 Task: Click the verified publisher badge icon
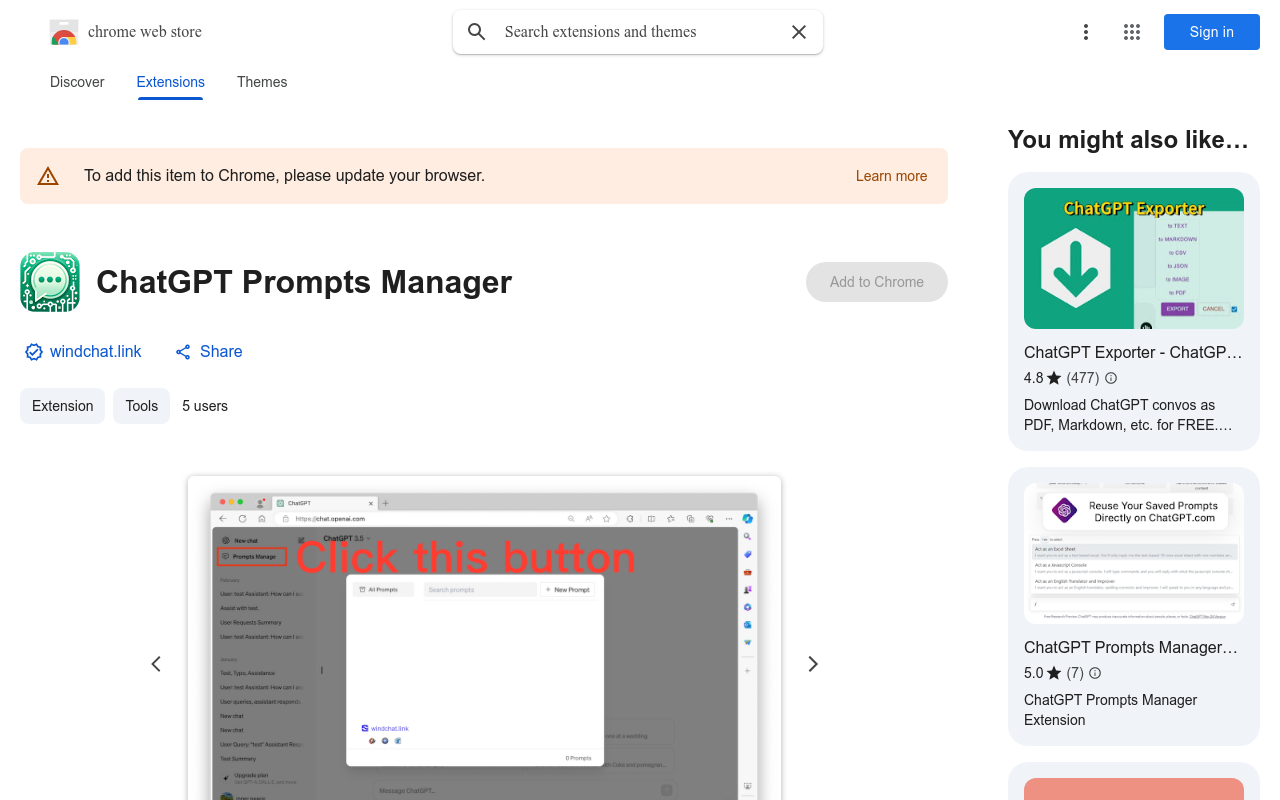pyautogui.click(x=34, y=352)
